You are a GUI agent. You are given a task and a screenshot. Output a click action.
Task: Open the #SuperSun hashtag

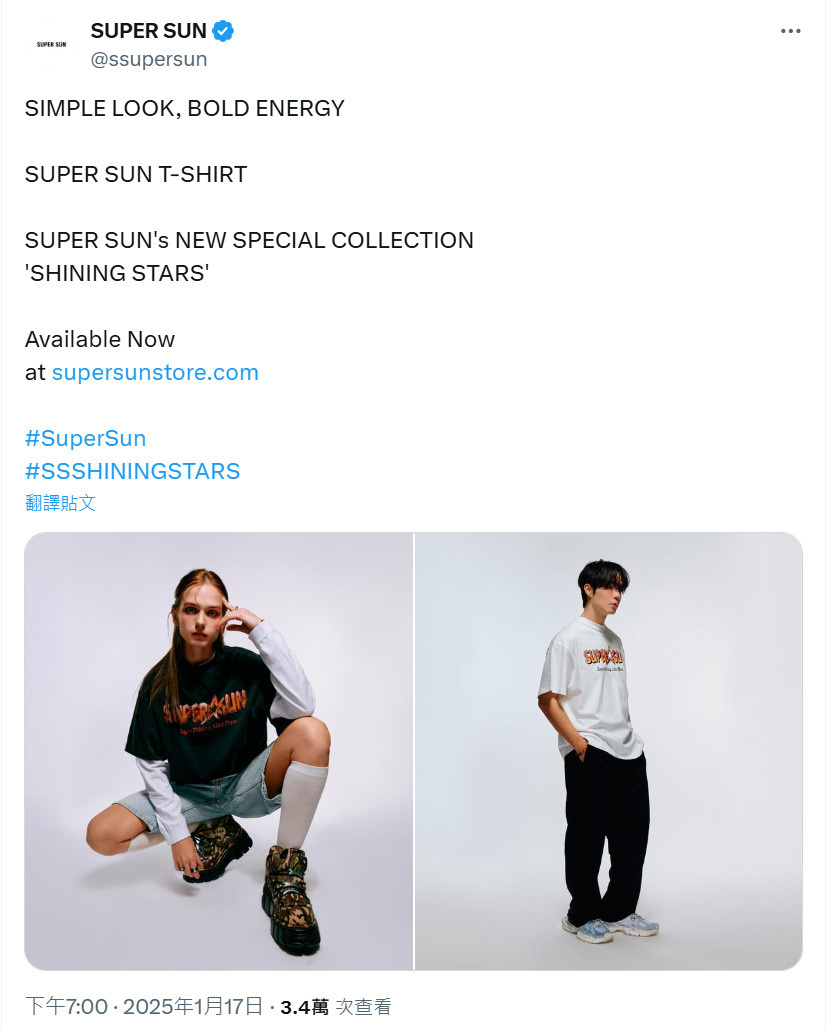click(85, 438)
